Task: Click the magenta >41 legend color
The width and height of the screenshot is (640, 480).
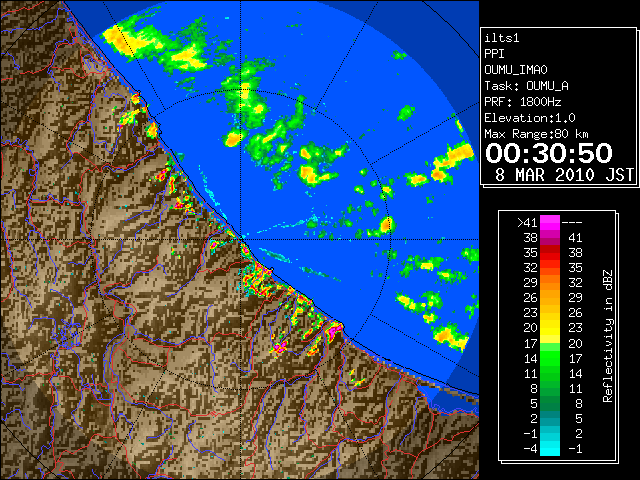Action: pos(550,222)
